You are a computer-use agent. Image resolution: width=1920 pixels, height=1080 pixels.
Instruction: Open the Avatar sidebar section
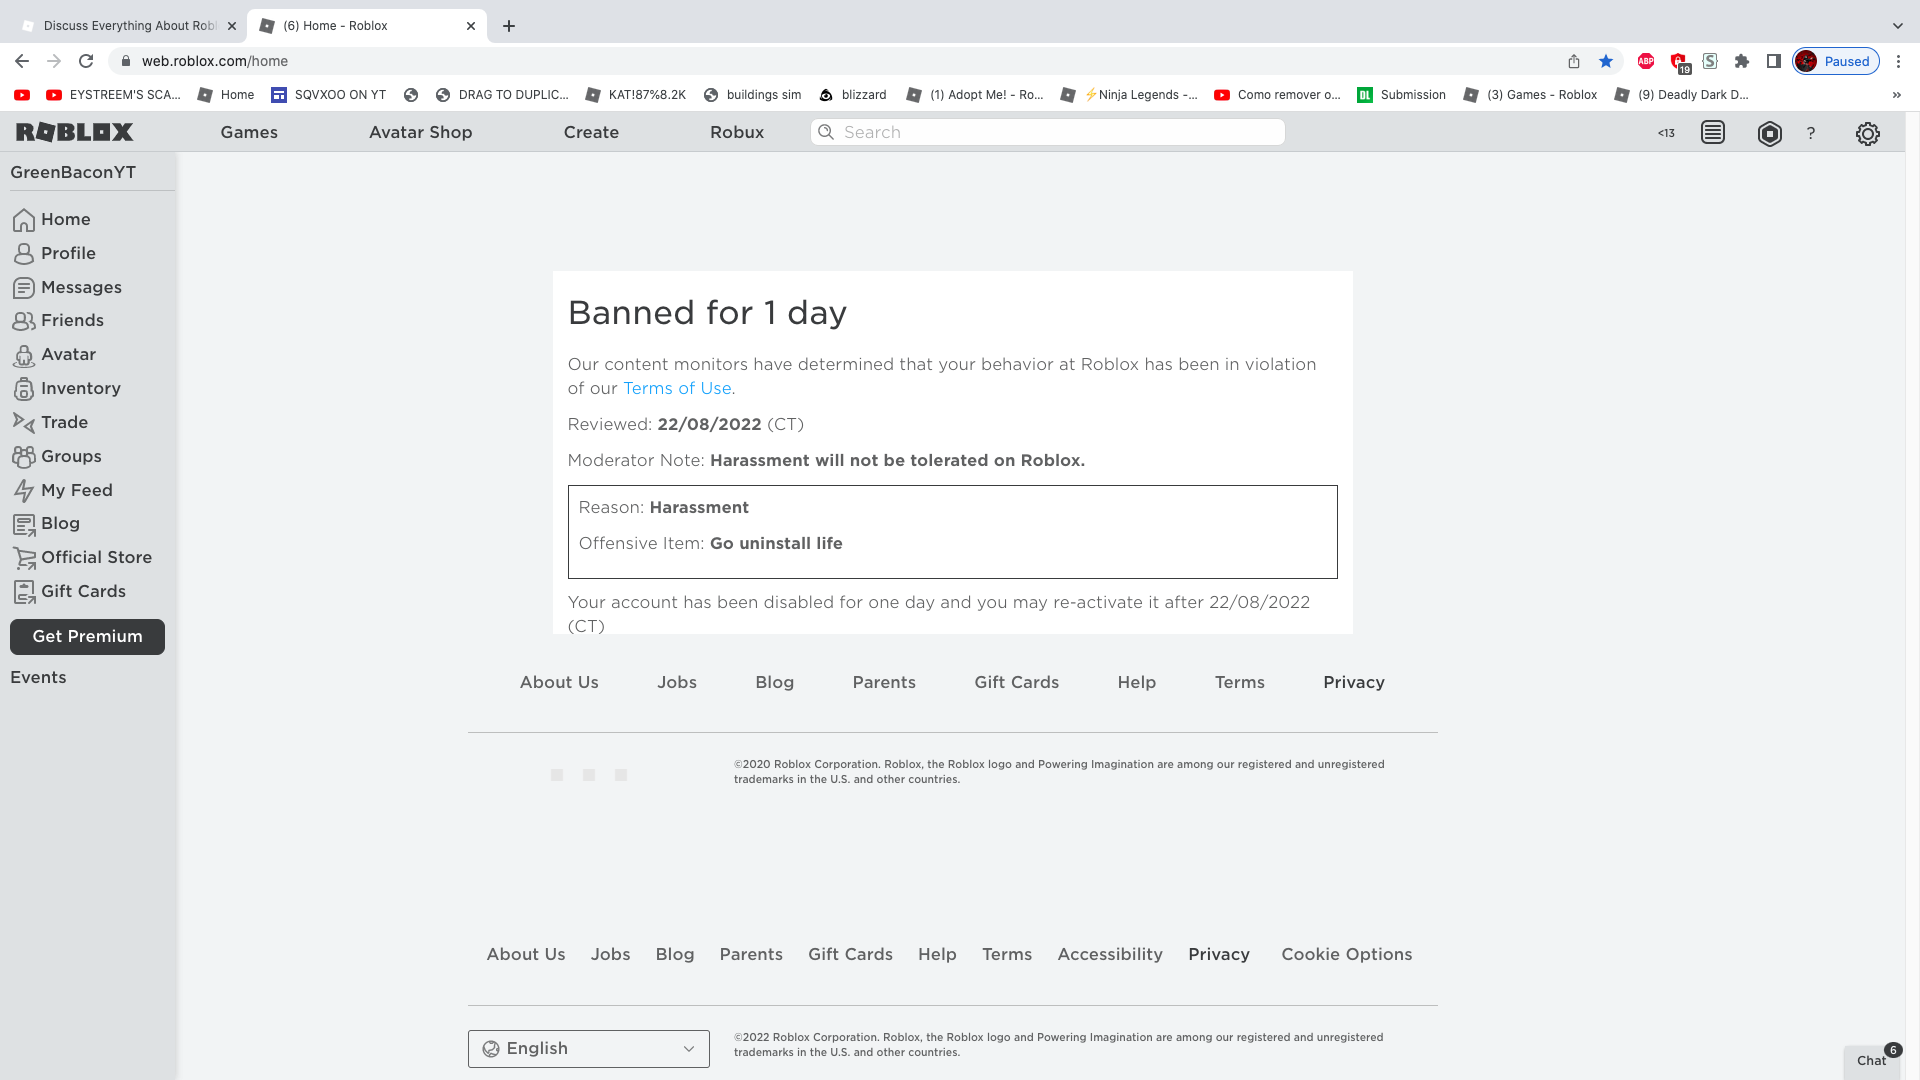point(69,353)
